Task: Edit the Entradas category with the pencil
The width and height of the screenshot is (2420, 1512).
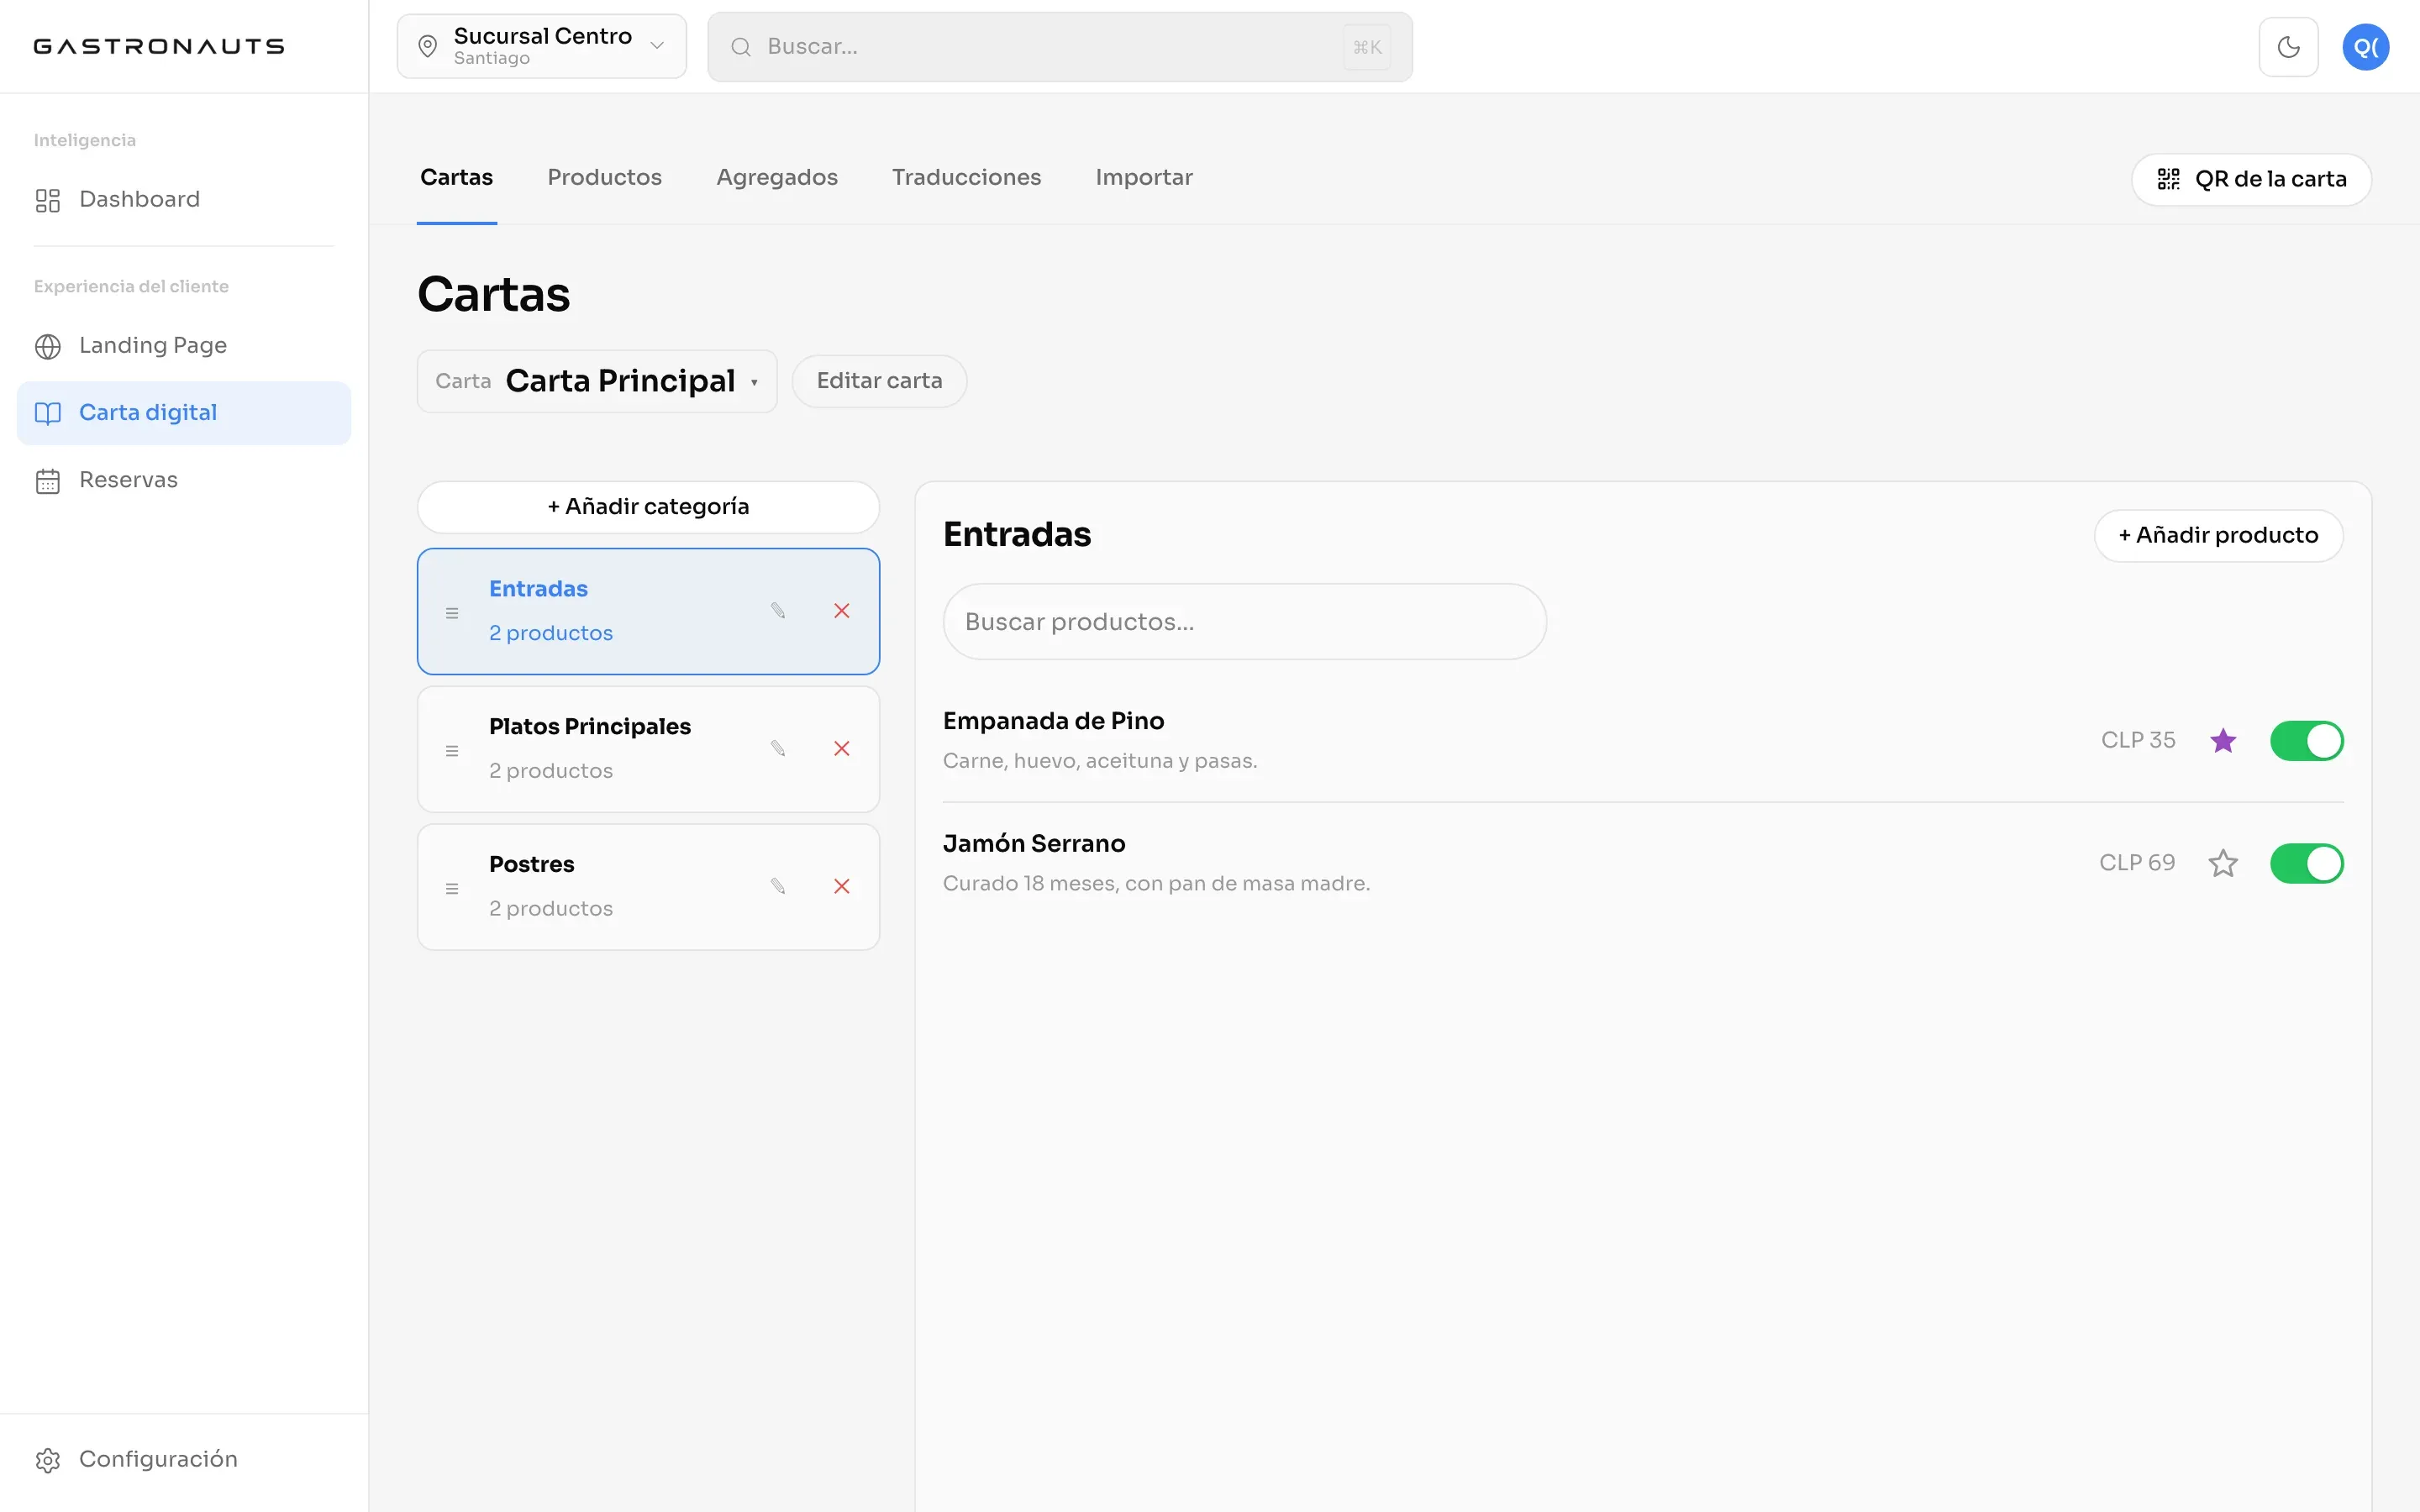Action: tap(778, 610)
